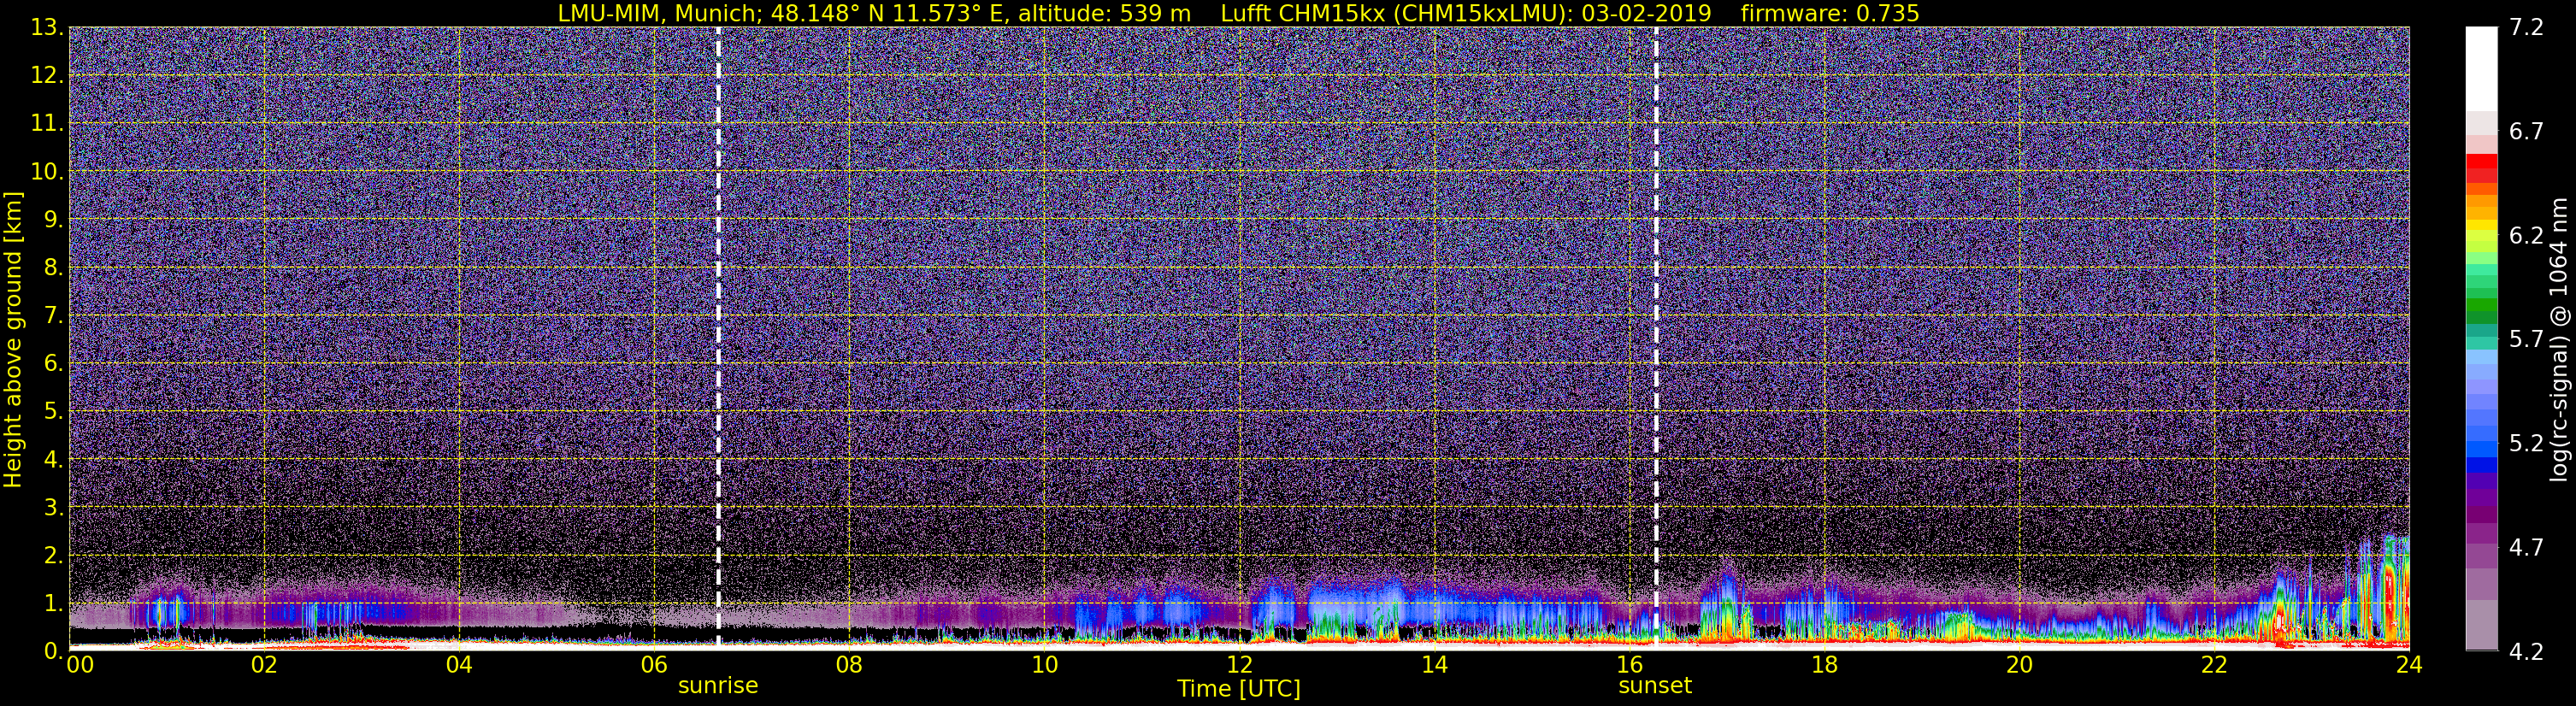Click the sunset label below the time axis
The width and height of the screenshot is (2576, 706).
click(x=1655, y=686)
